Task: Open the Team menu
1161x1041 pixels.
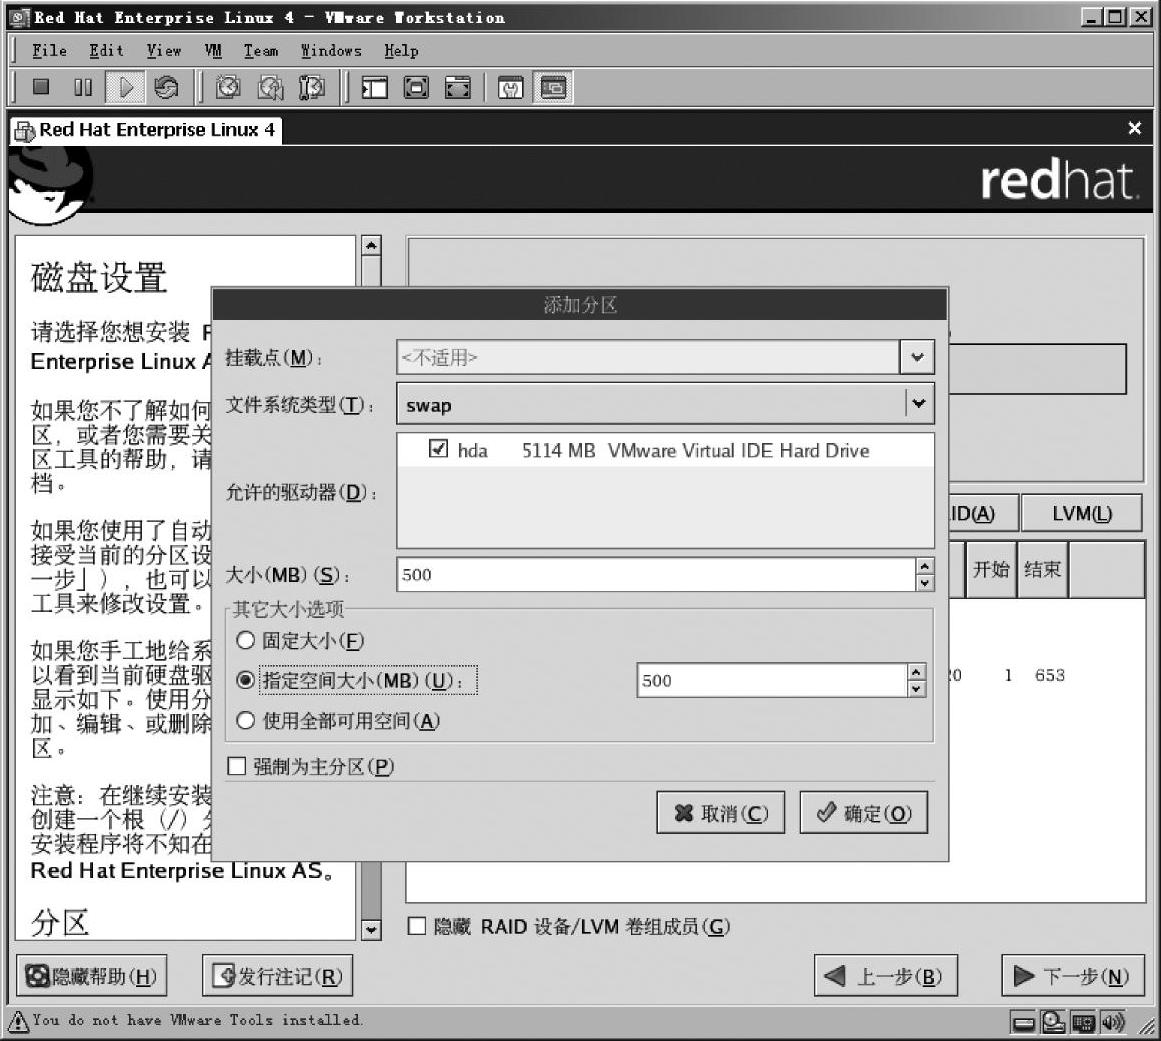Action: (x=261, y=50)
